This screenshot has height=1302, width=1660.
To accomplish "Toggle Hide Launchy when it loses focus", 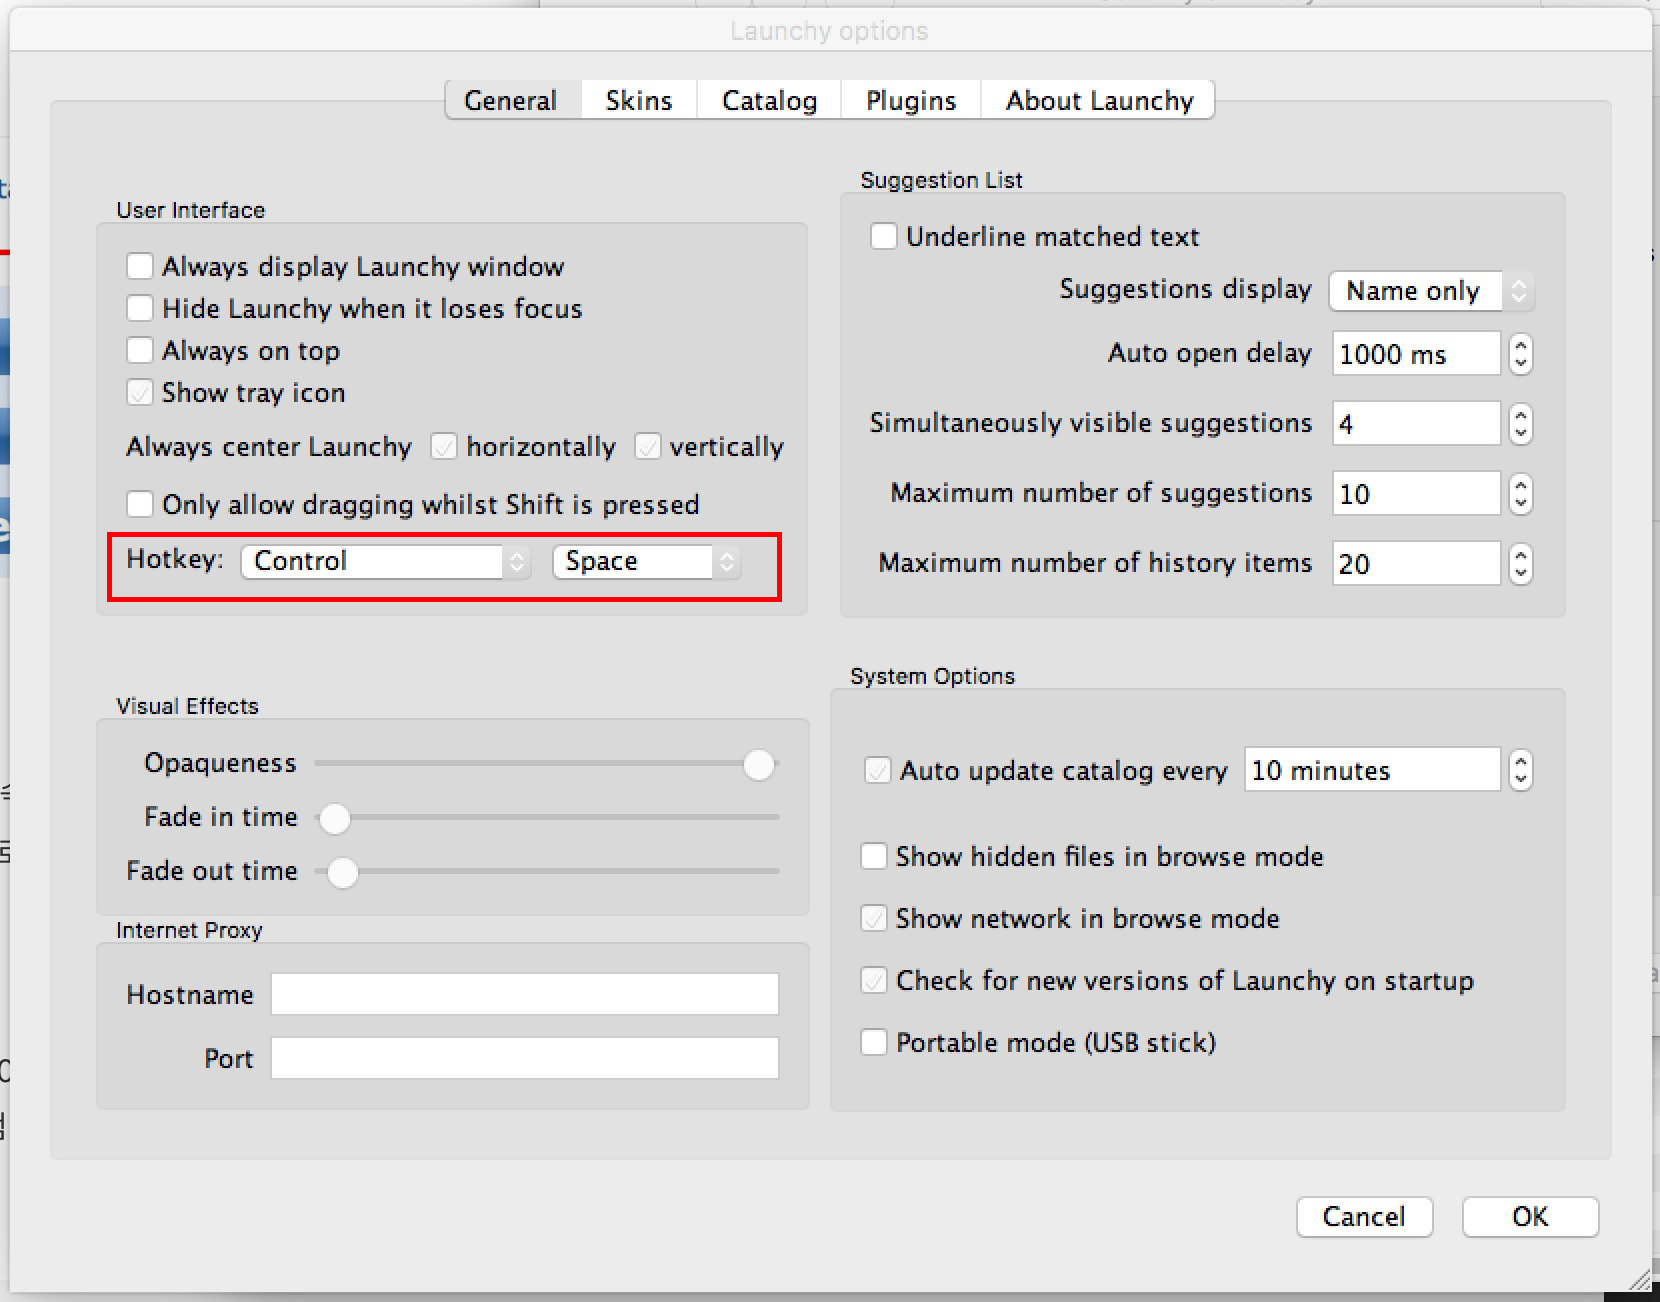I will point(140,308).
